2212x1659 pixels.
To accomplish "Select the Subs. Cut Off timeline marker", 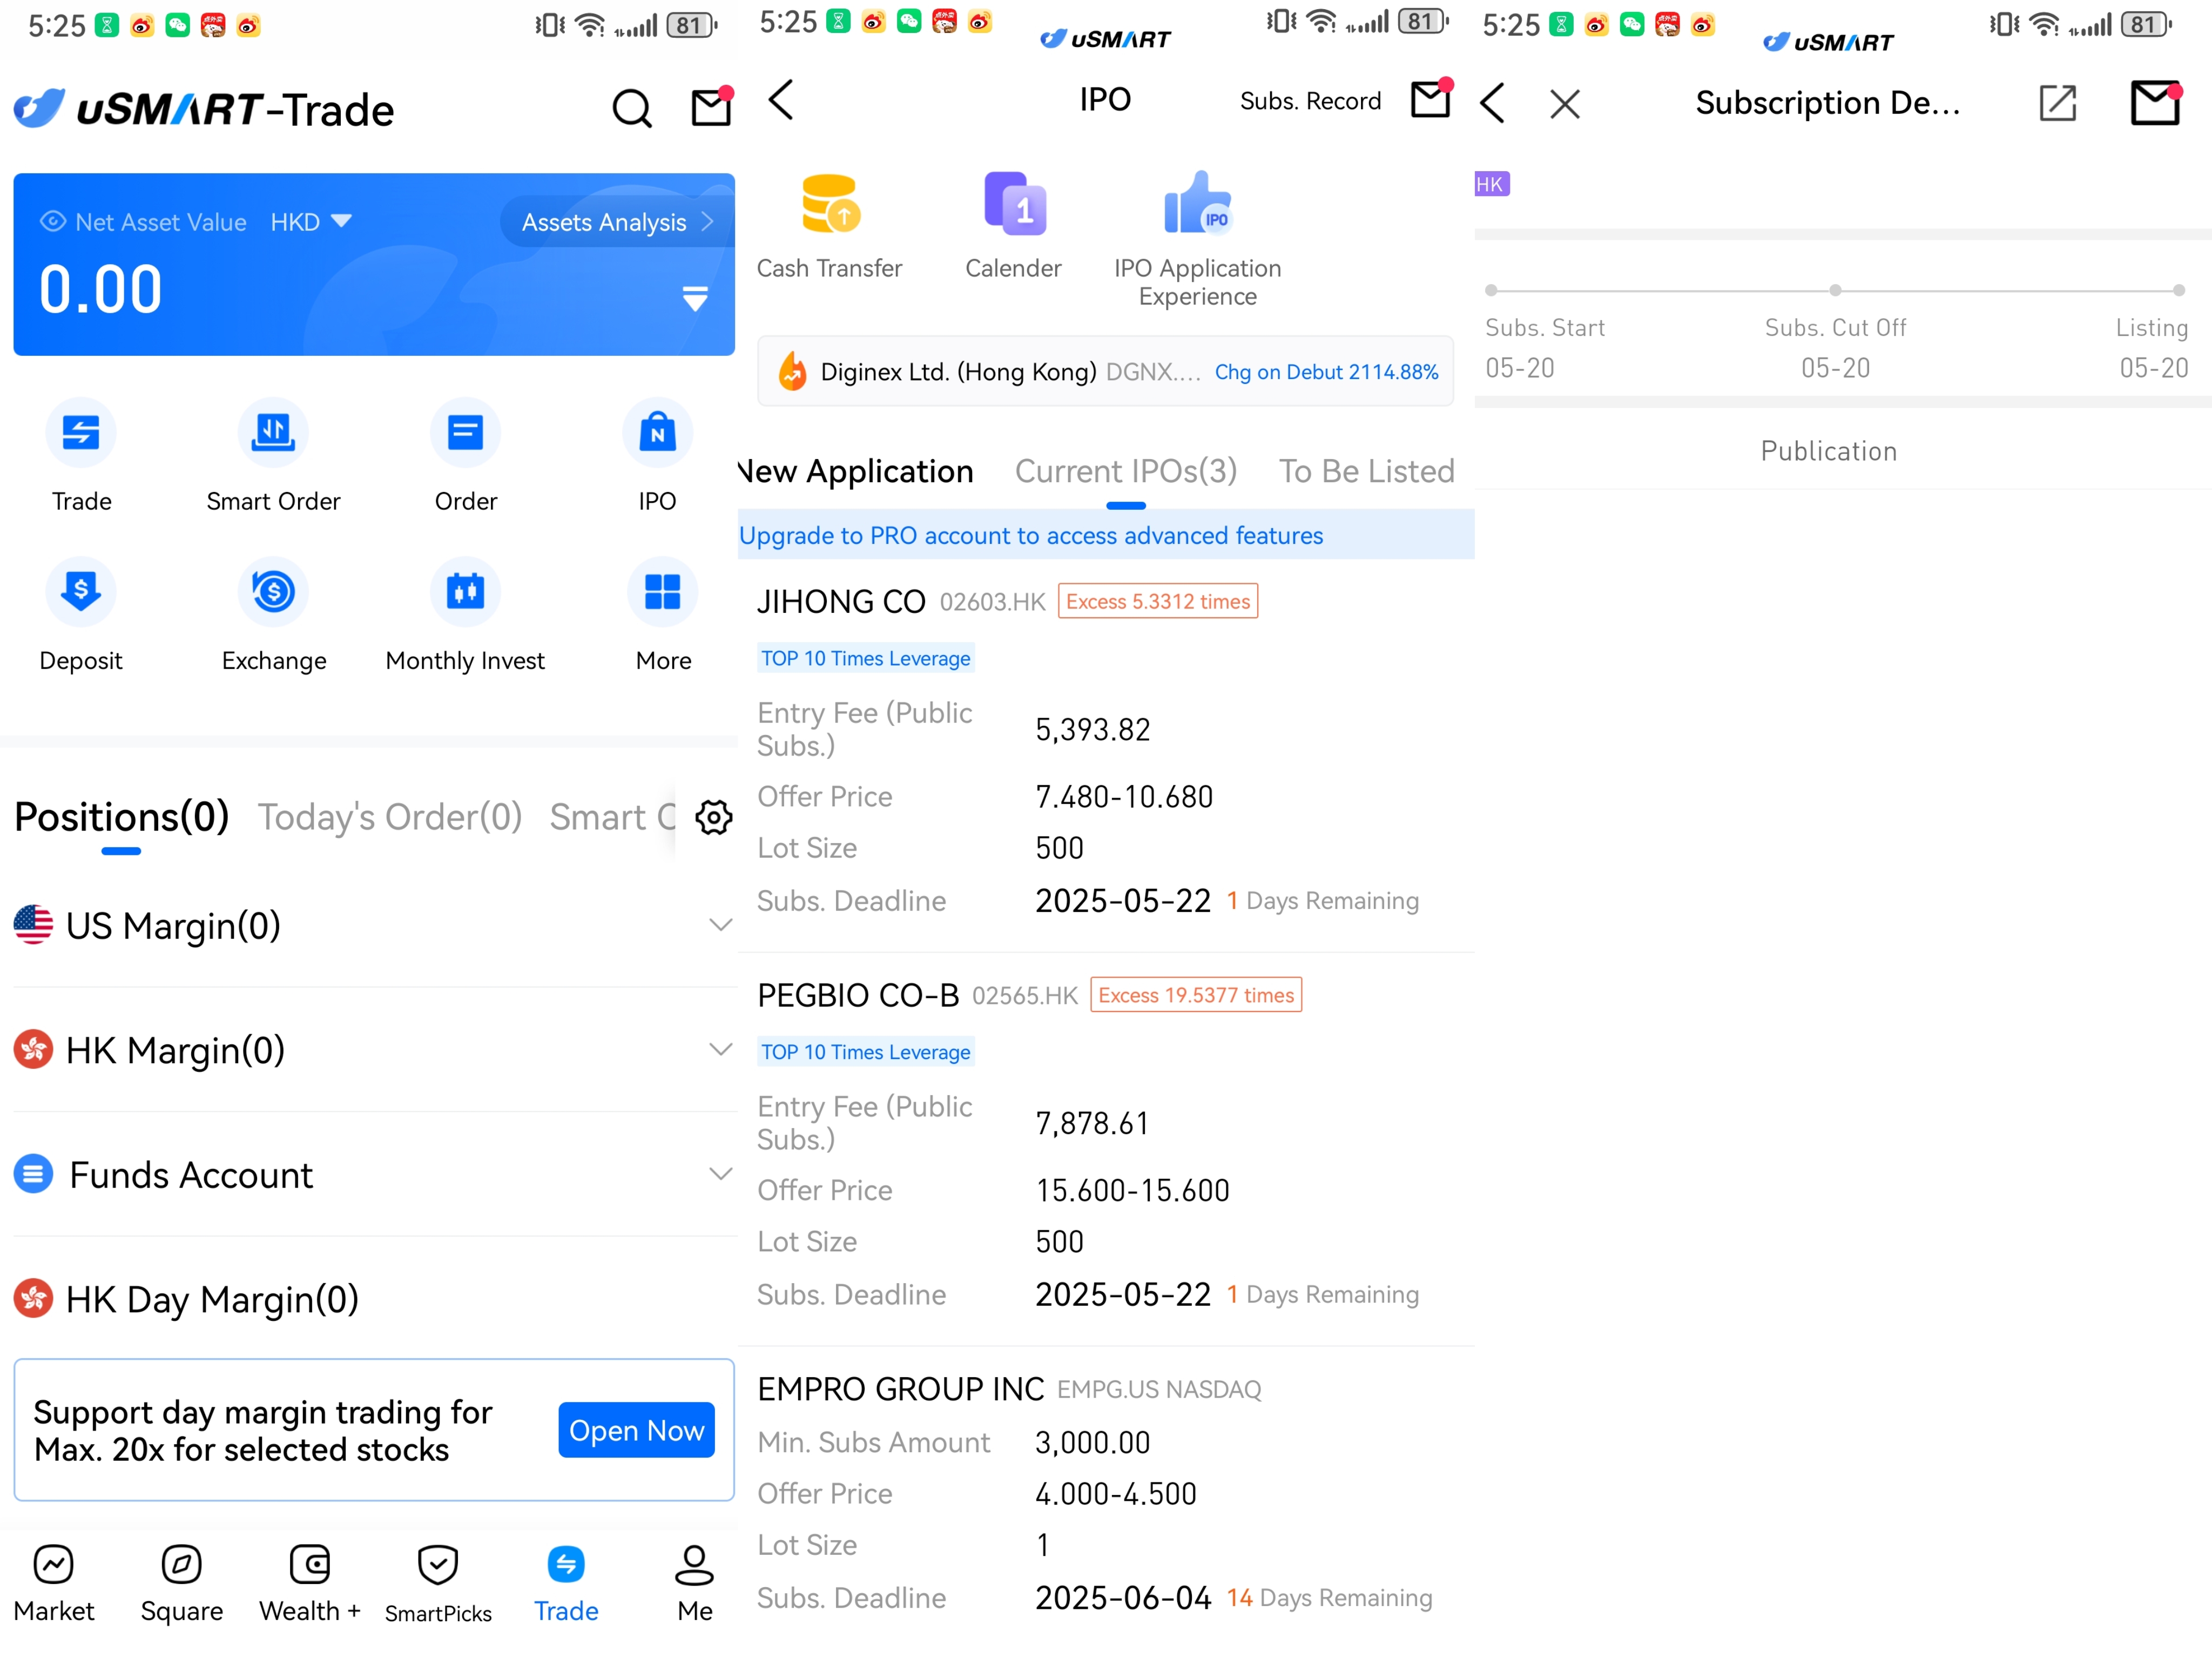I will point(1835,290).
